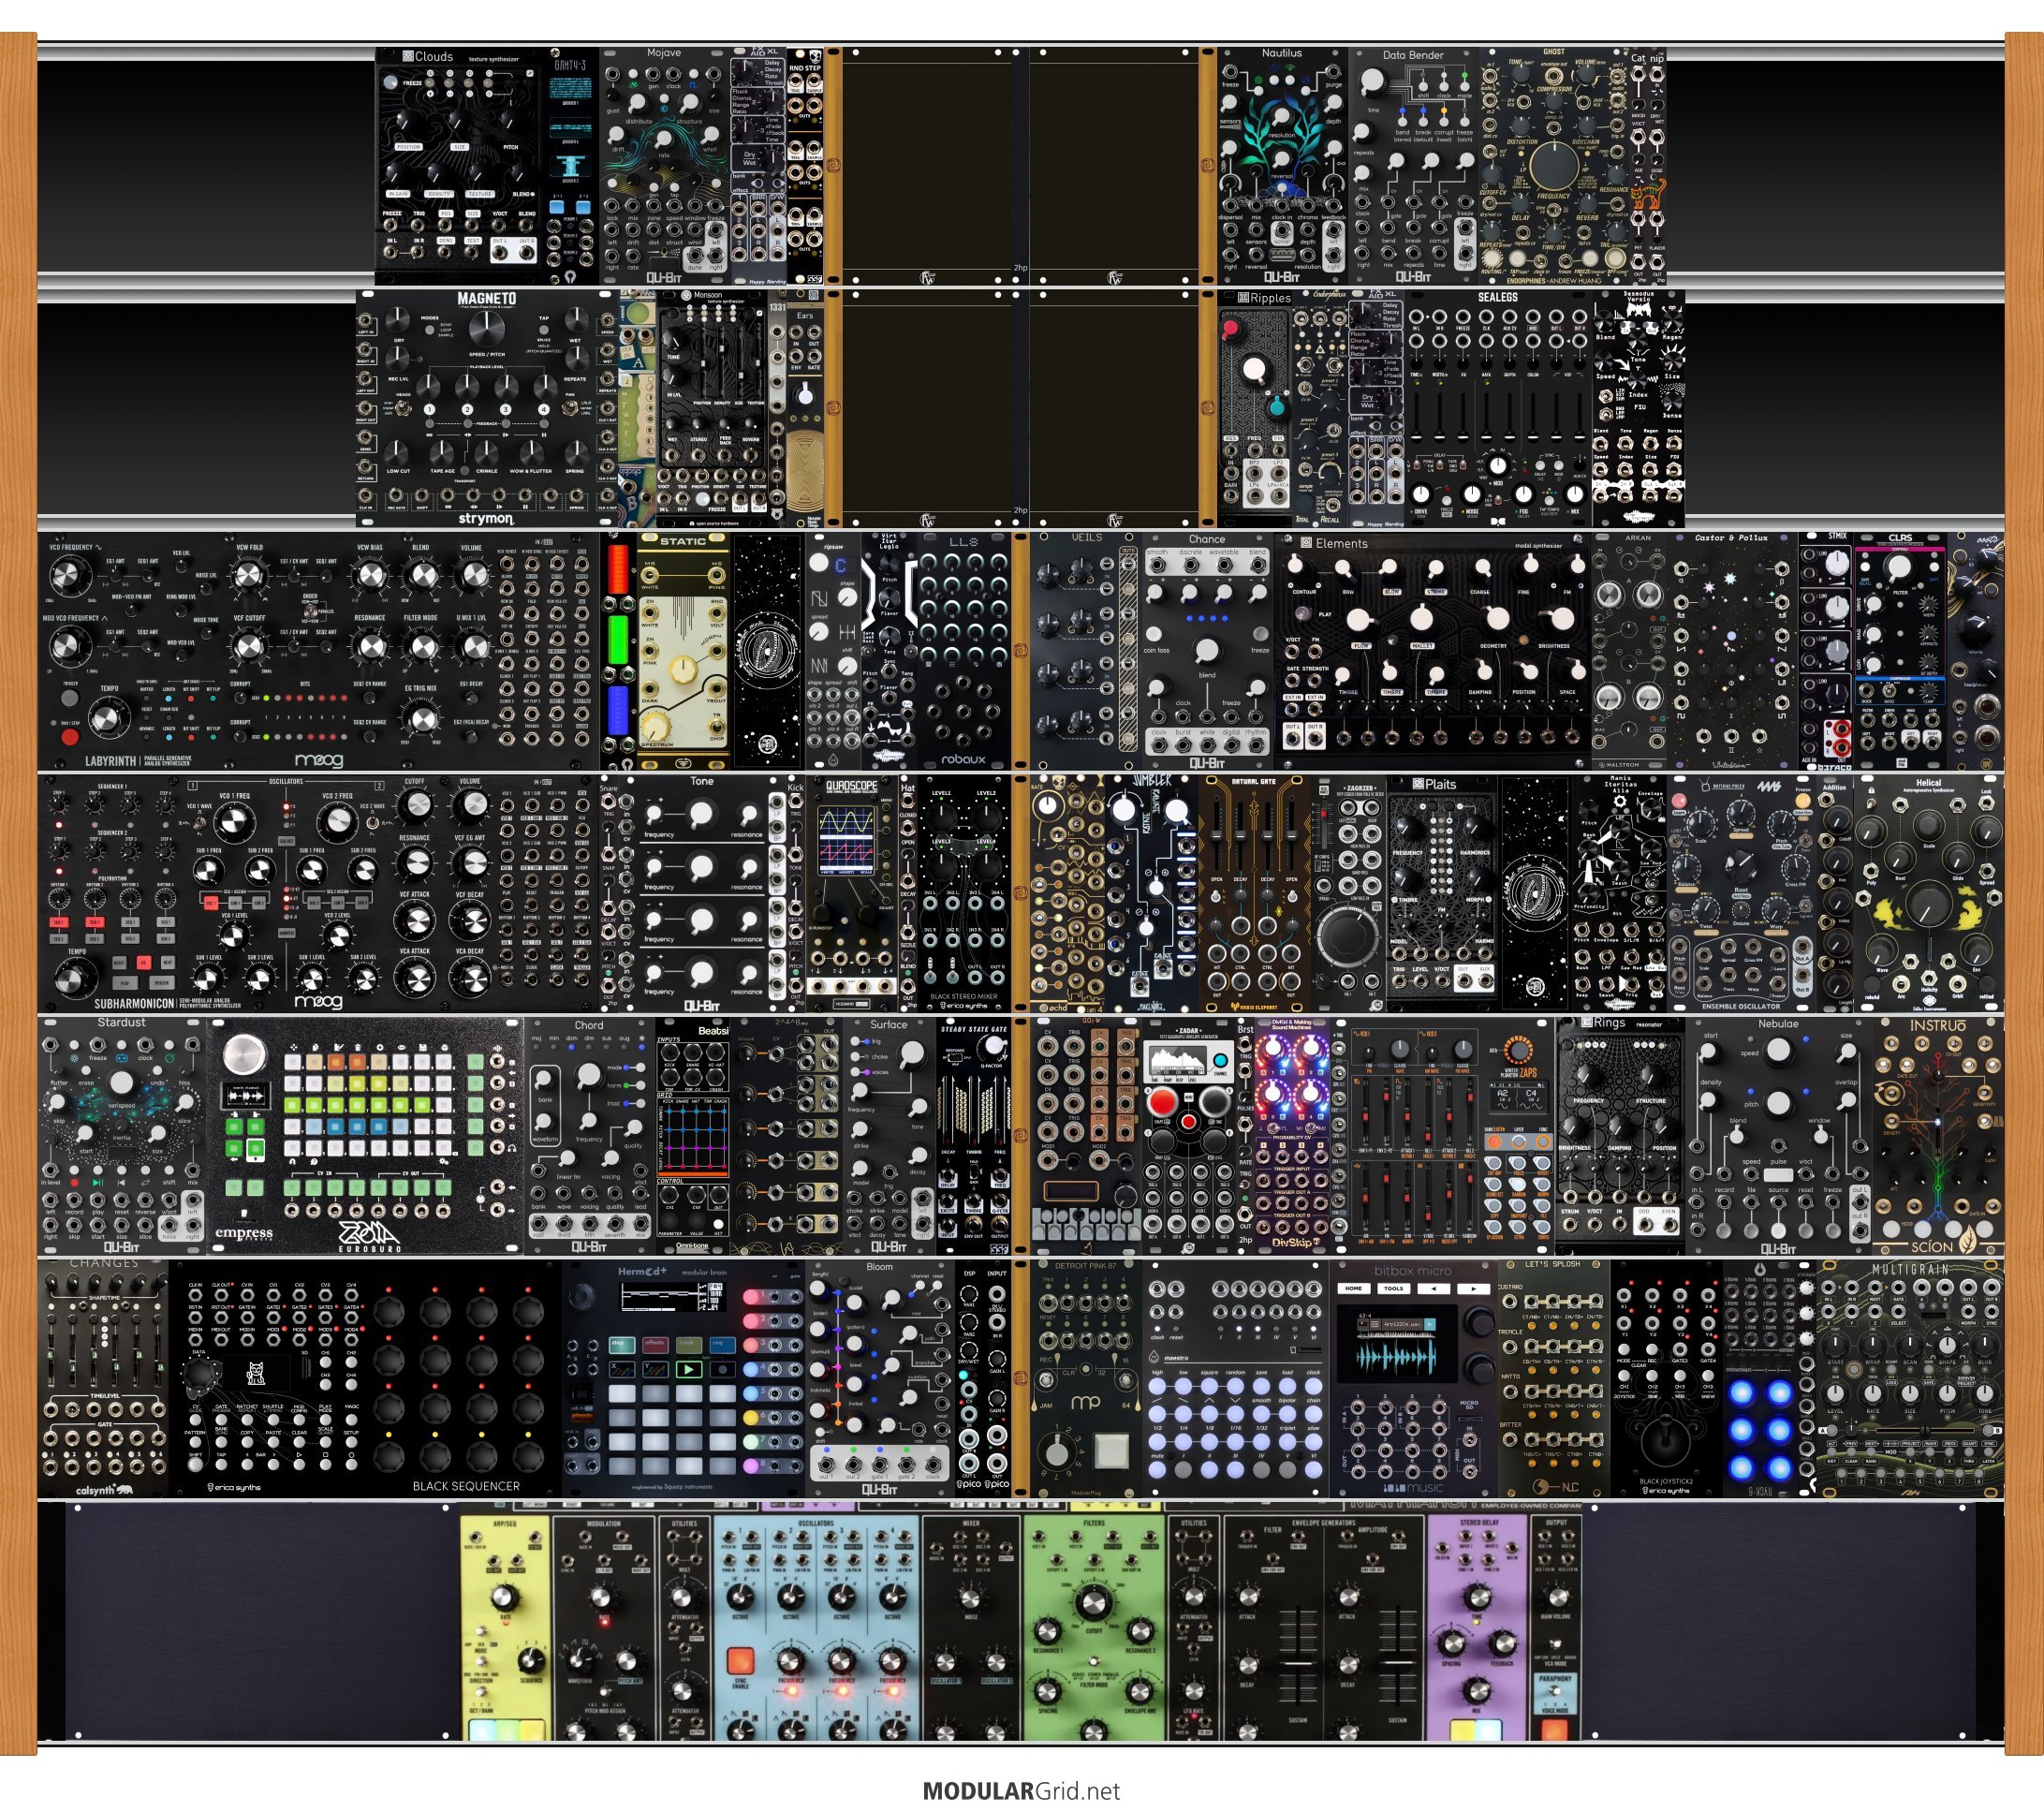Click green play pad on Hermod+
The height and width of the screenshot is (1811, 2044).
[688, 1369]
